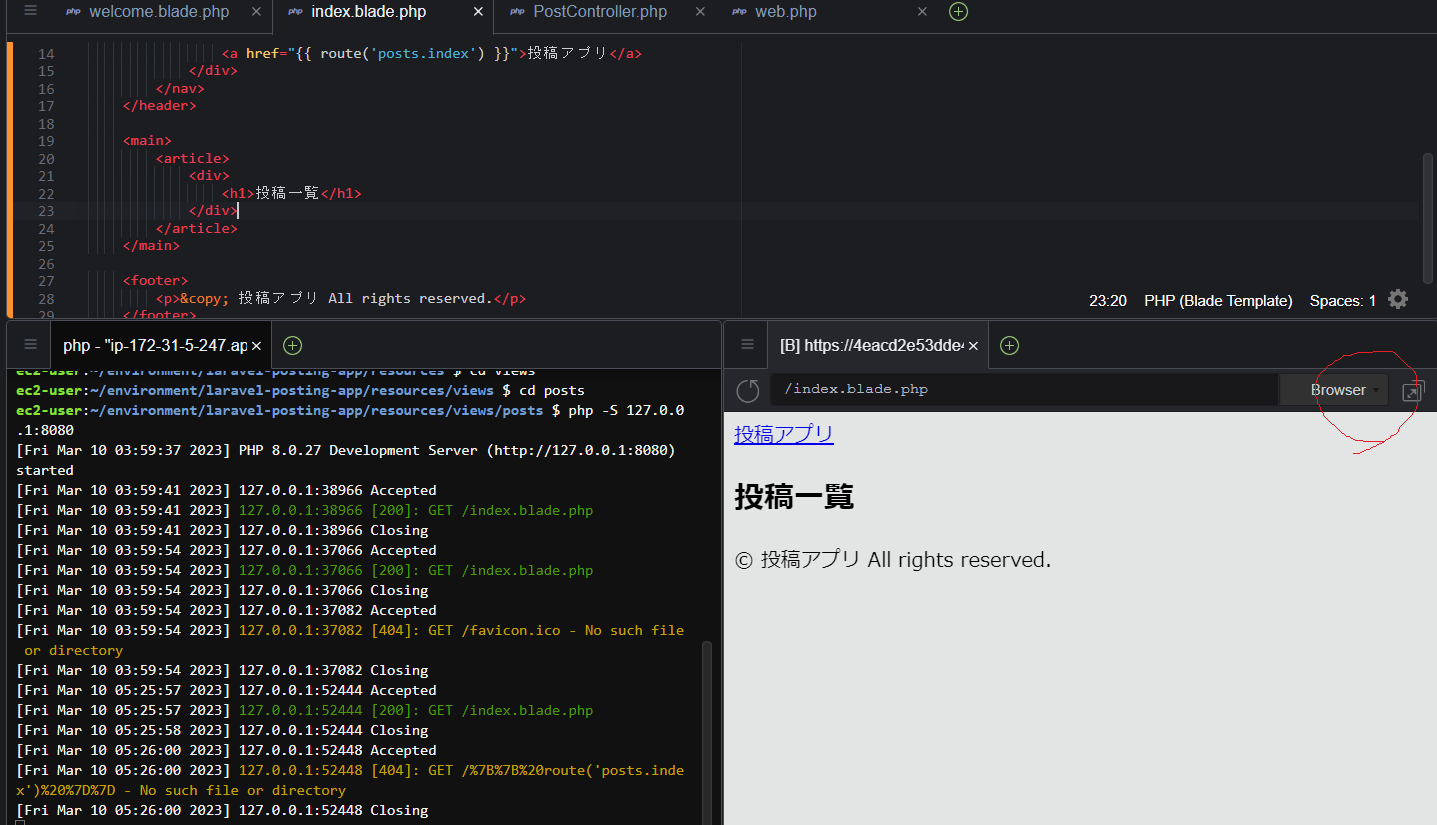Click the 投稿アプリ link in preview
The width and height of the screenshot is (1437, 825).
pyautogui.click(x=783, y=434)
